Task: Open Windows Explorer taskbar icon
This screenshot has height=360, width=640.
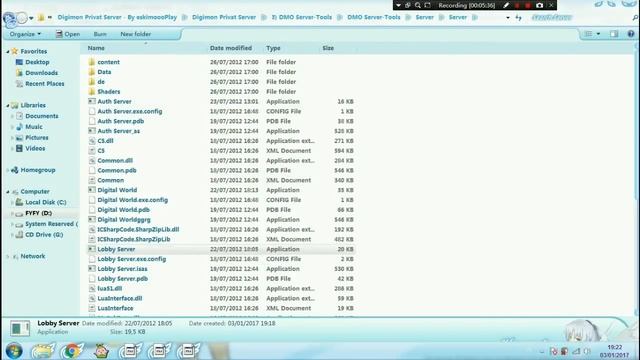Action: point(43,351)
